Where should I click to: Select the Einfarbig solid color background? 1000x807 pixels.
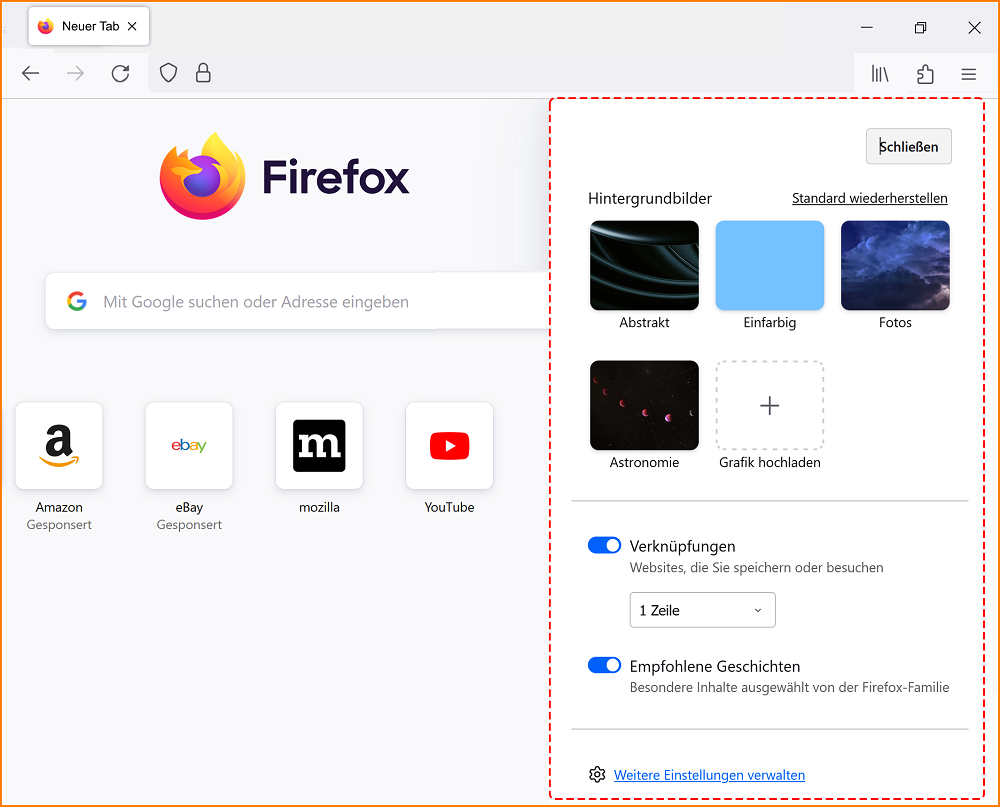(x=769, y=265)
